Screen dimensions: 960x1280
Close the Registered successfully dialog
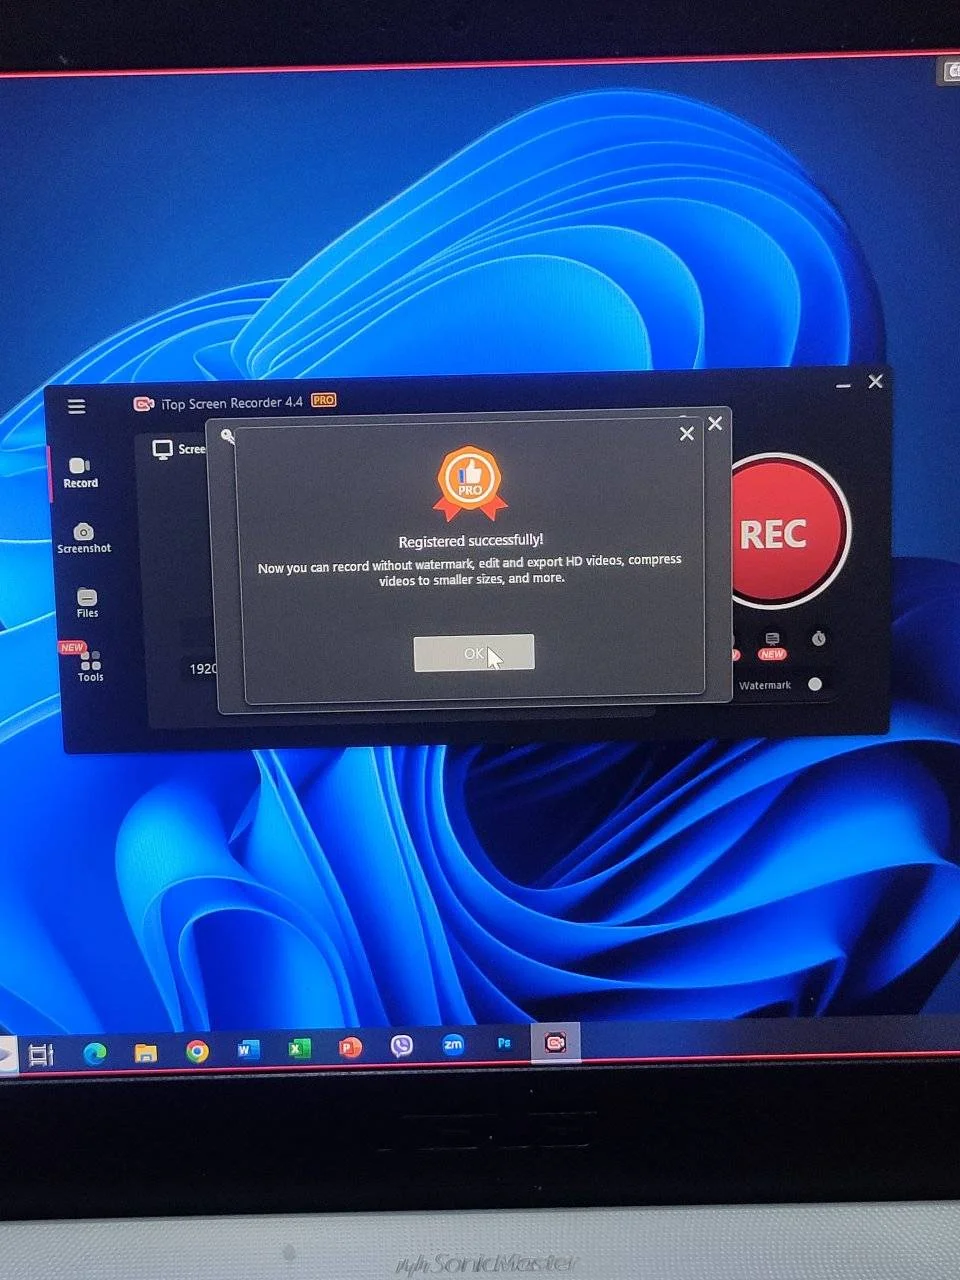click(x=687, y=434)
